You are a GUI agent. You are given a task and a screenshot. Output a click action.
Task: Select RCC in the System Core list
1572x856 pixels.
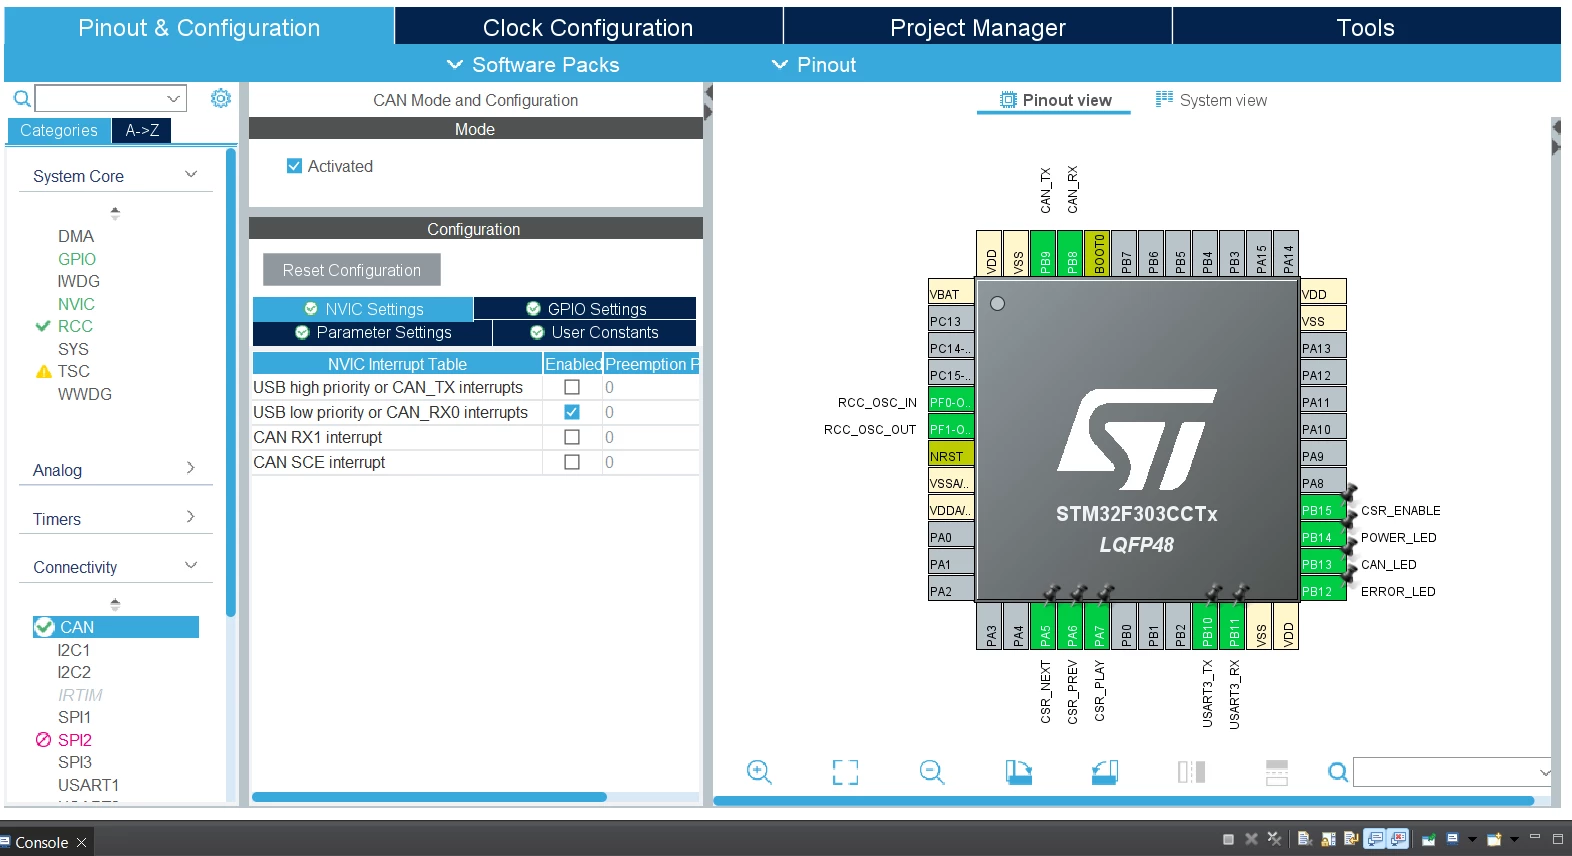(x=75, y=326)
